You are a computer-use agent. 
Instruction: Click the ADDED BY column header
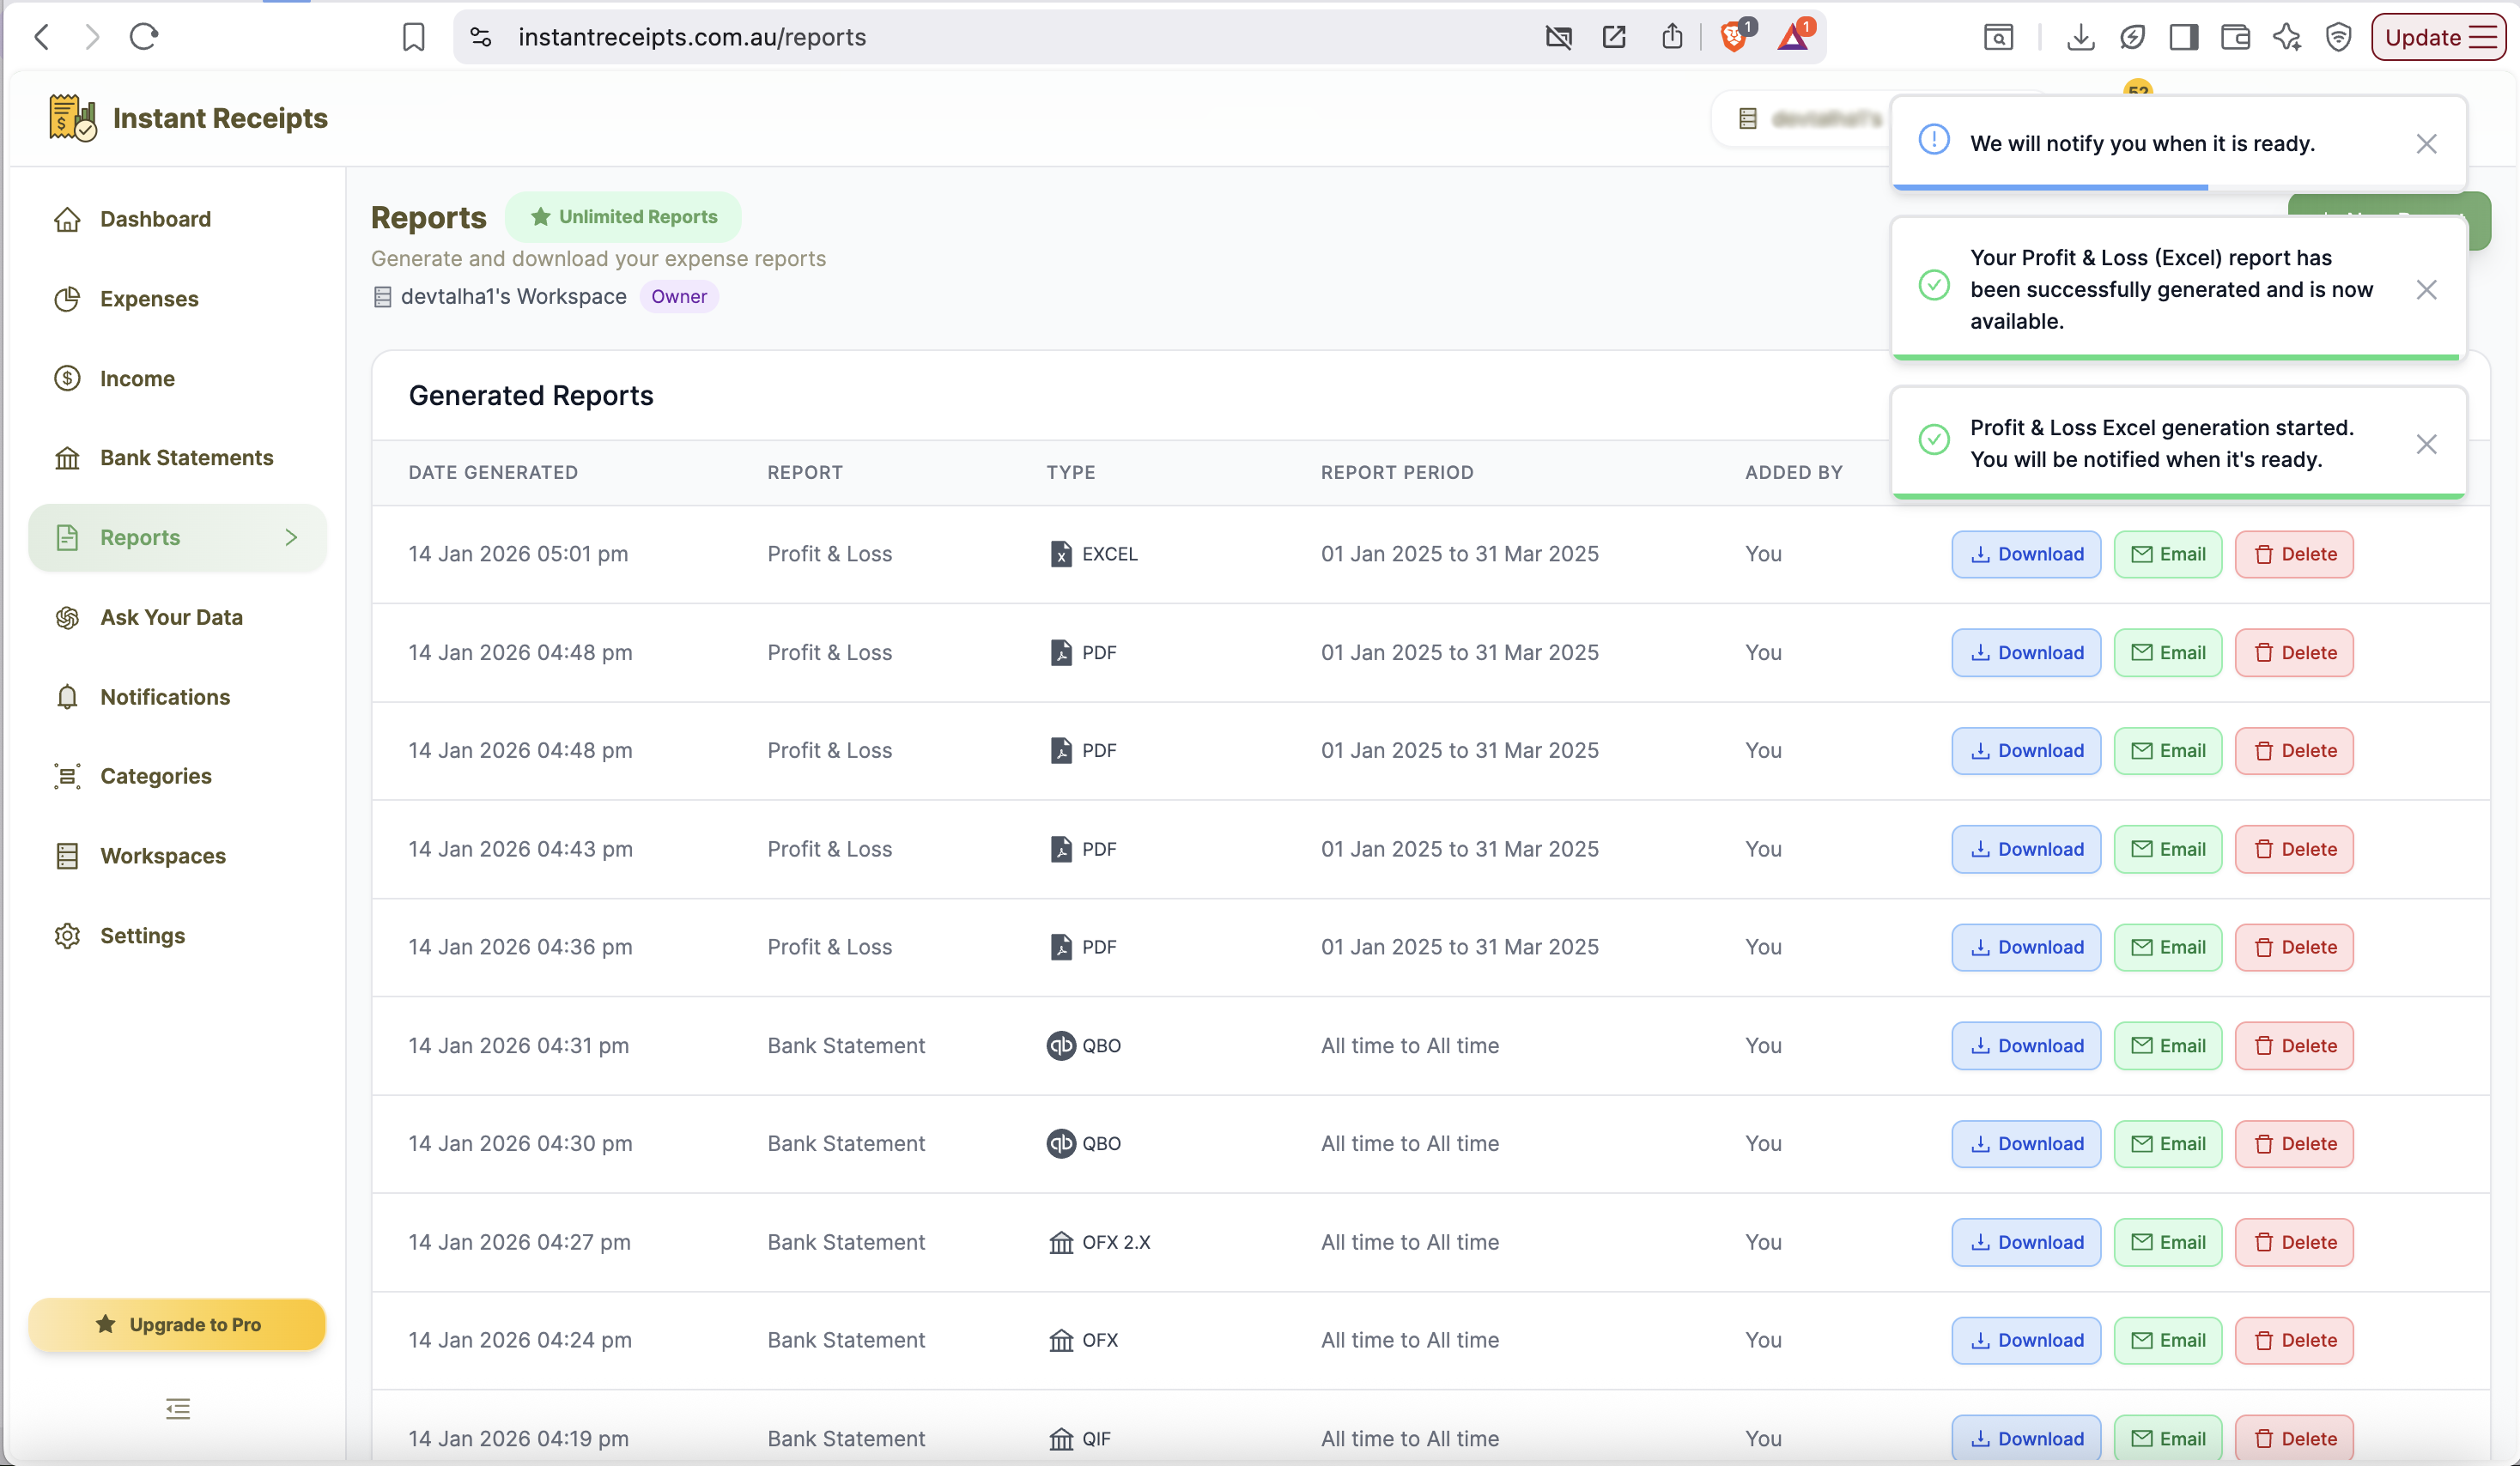(x=1794, y=472)
